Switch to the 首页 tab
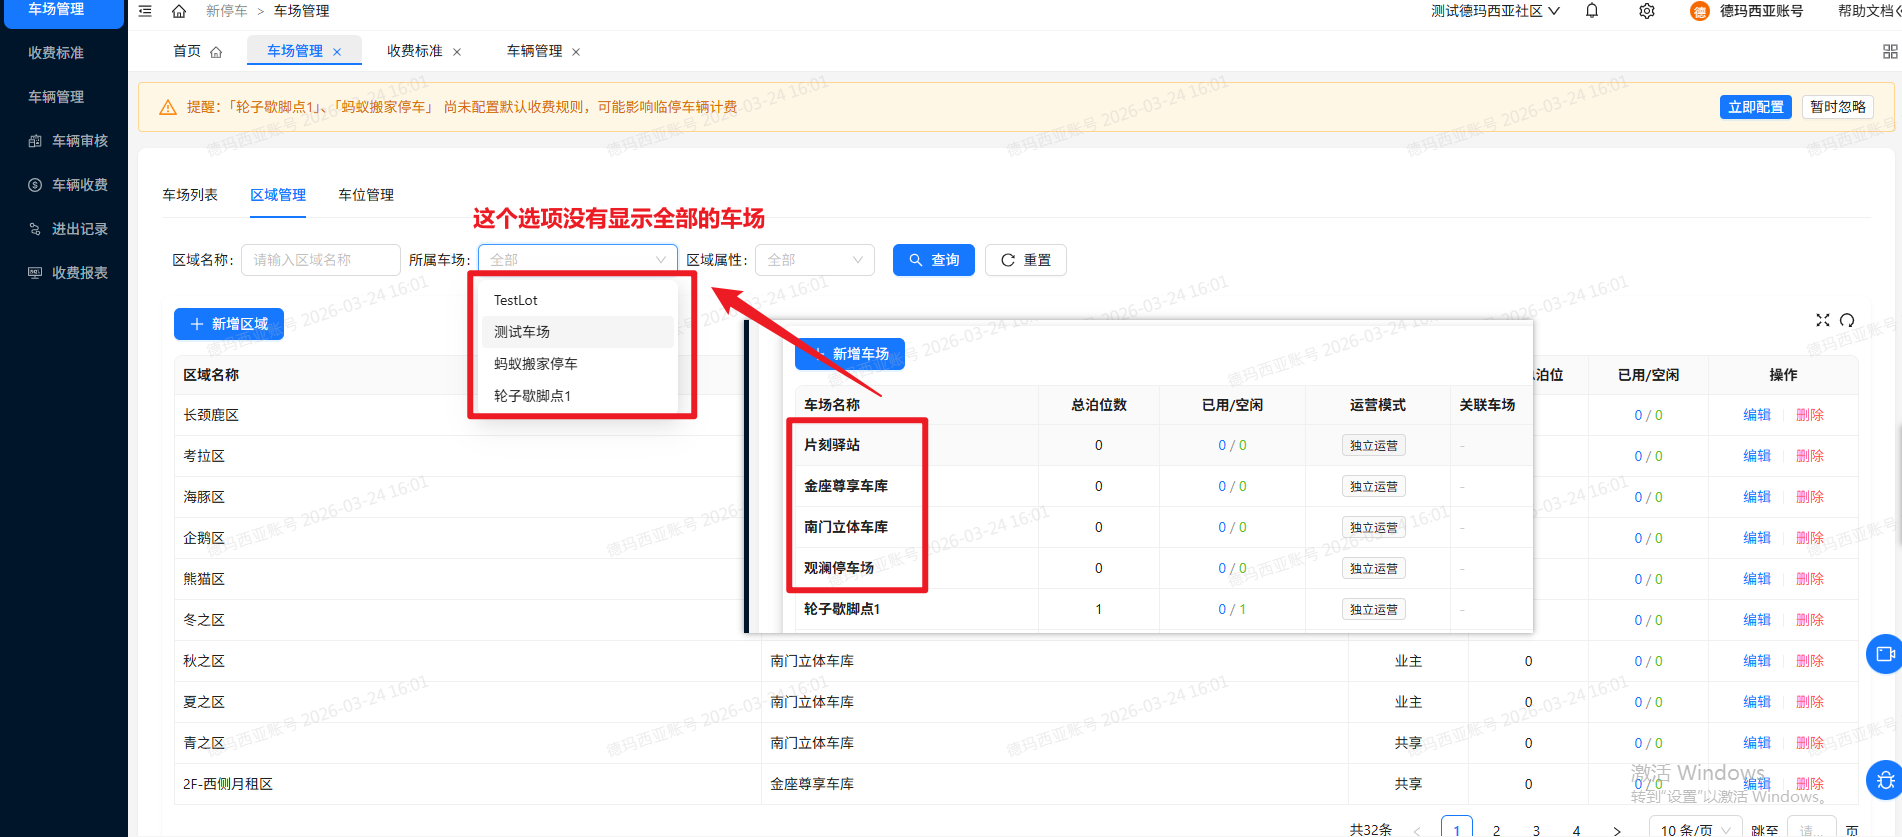1902x837 pixels. pos(197,51)
